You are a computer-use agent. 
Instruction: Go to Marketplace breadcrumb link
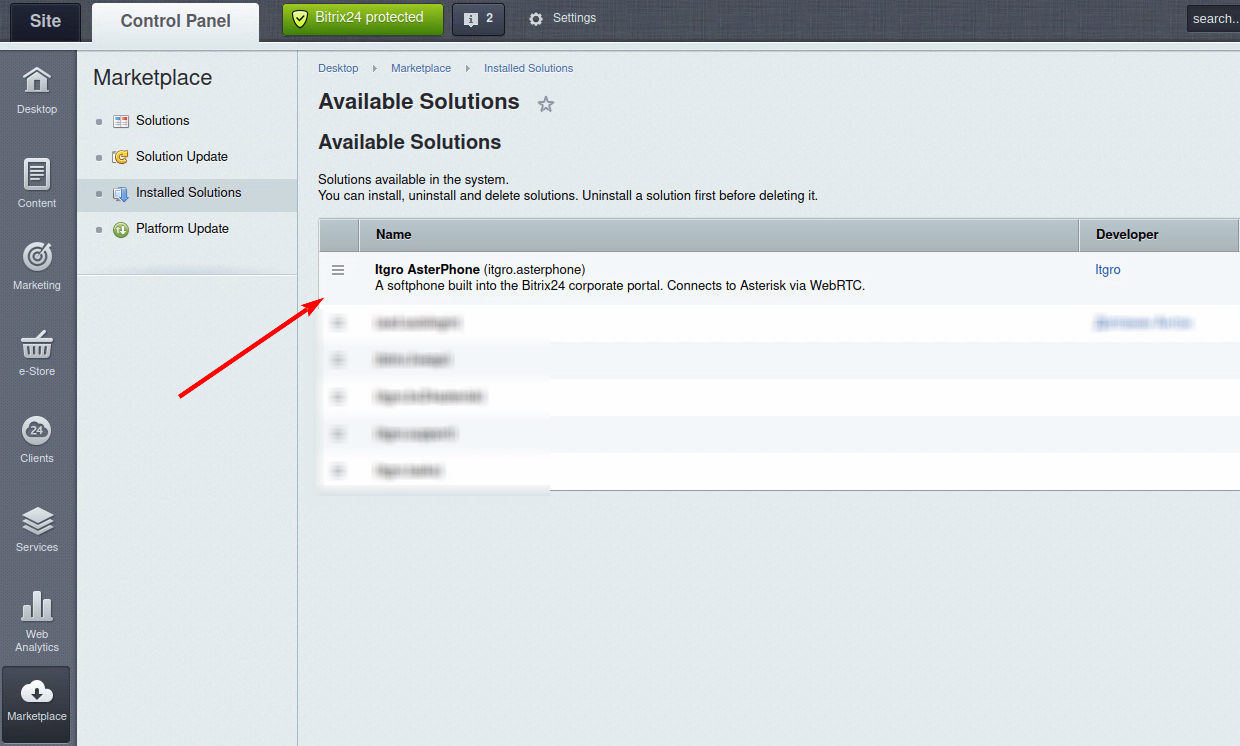tap(421, 68)
